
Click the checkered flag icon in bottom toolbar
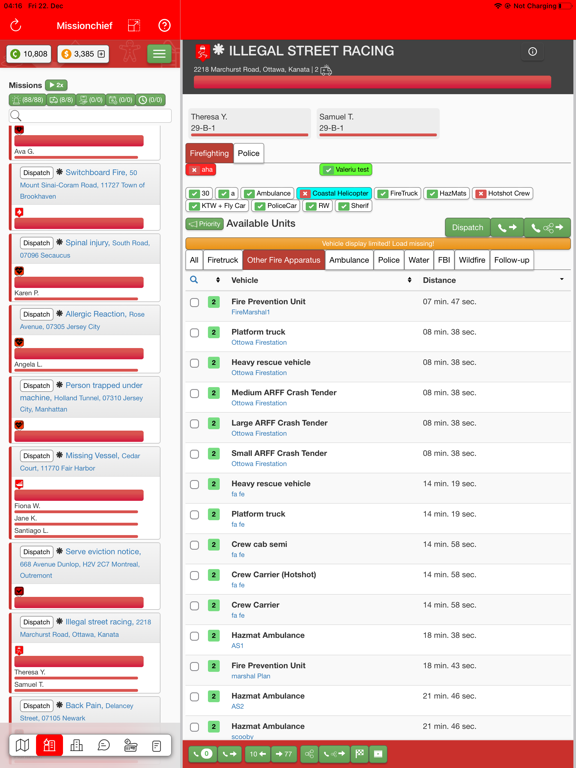coord(360,754)
